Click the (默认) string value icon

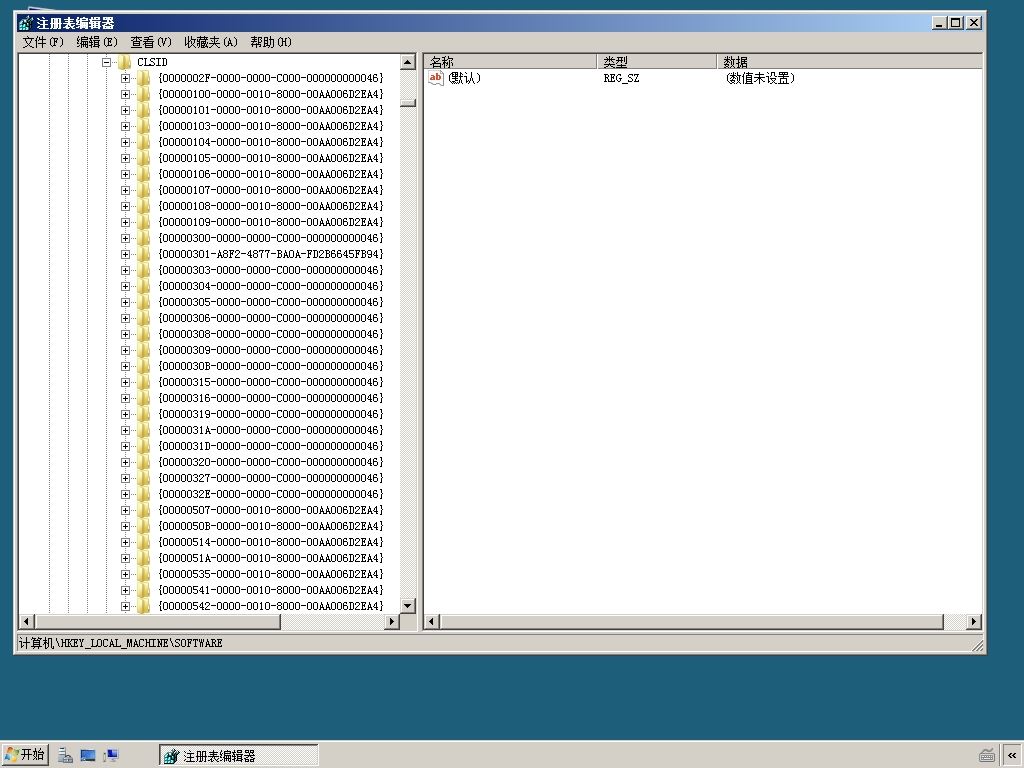pyautogui.click(x=436, y=78)
